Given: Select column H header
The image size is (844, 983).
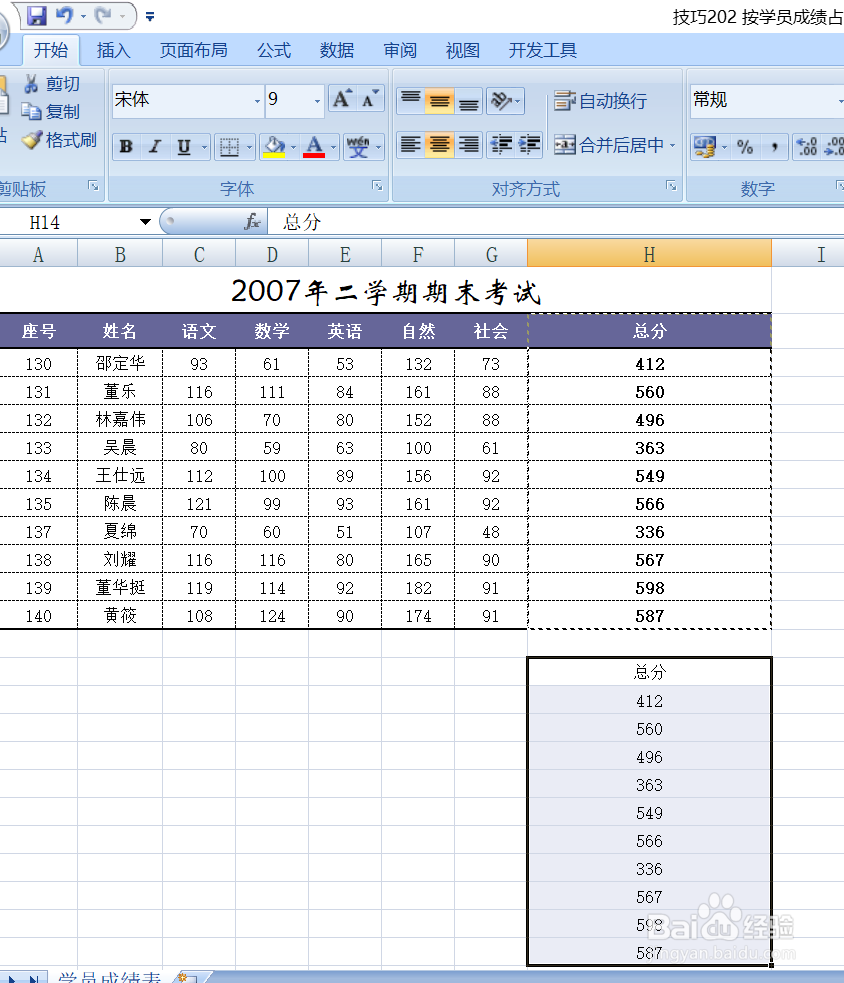Looking at the screenshot, I should click(649, 254).
